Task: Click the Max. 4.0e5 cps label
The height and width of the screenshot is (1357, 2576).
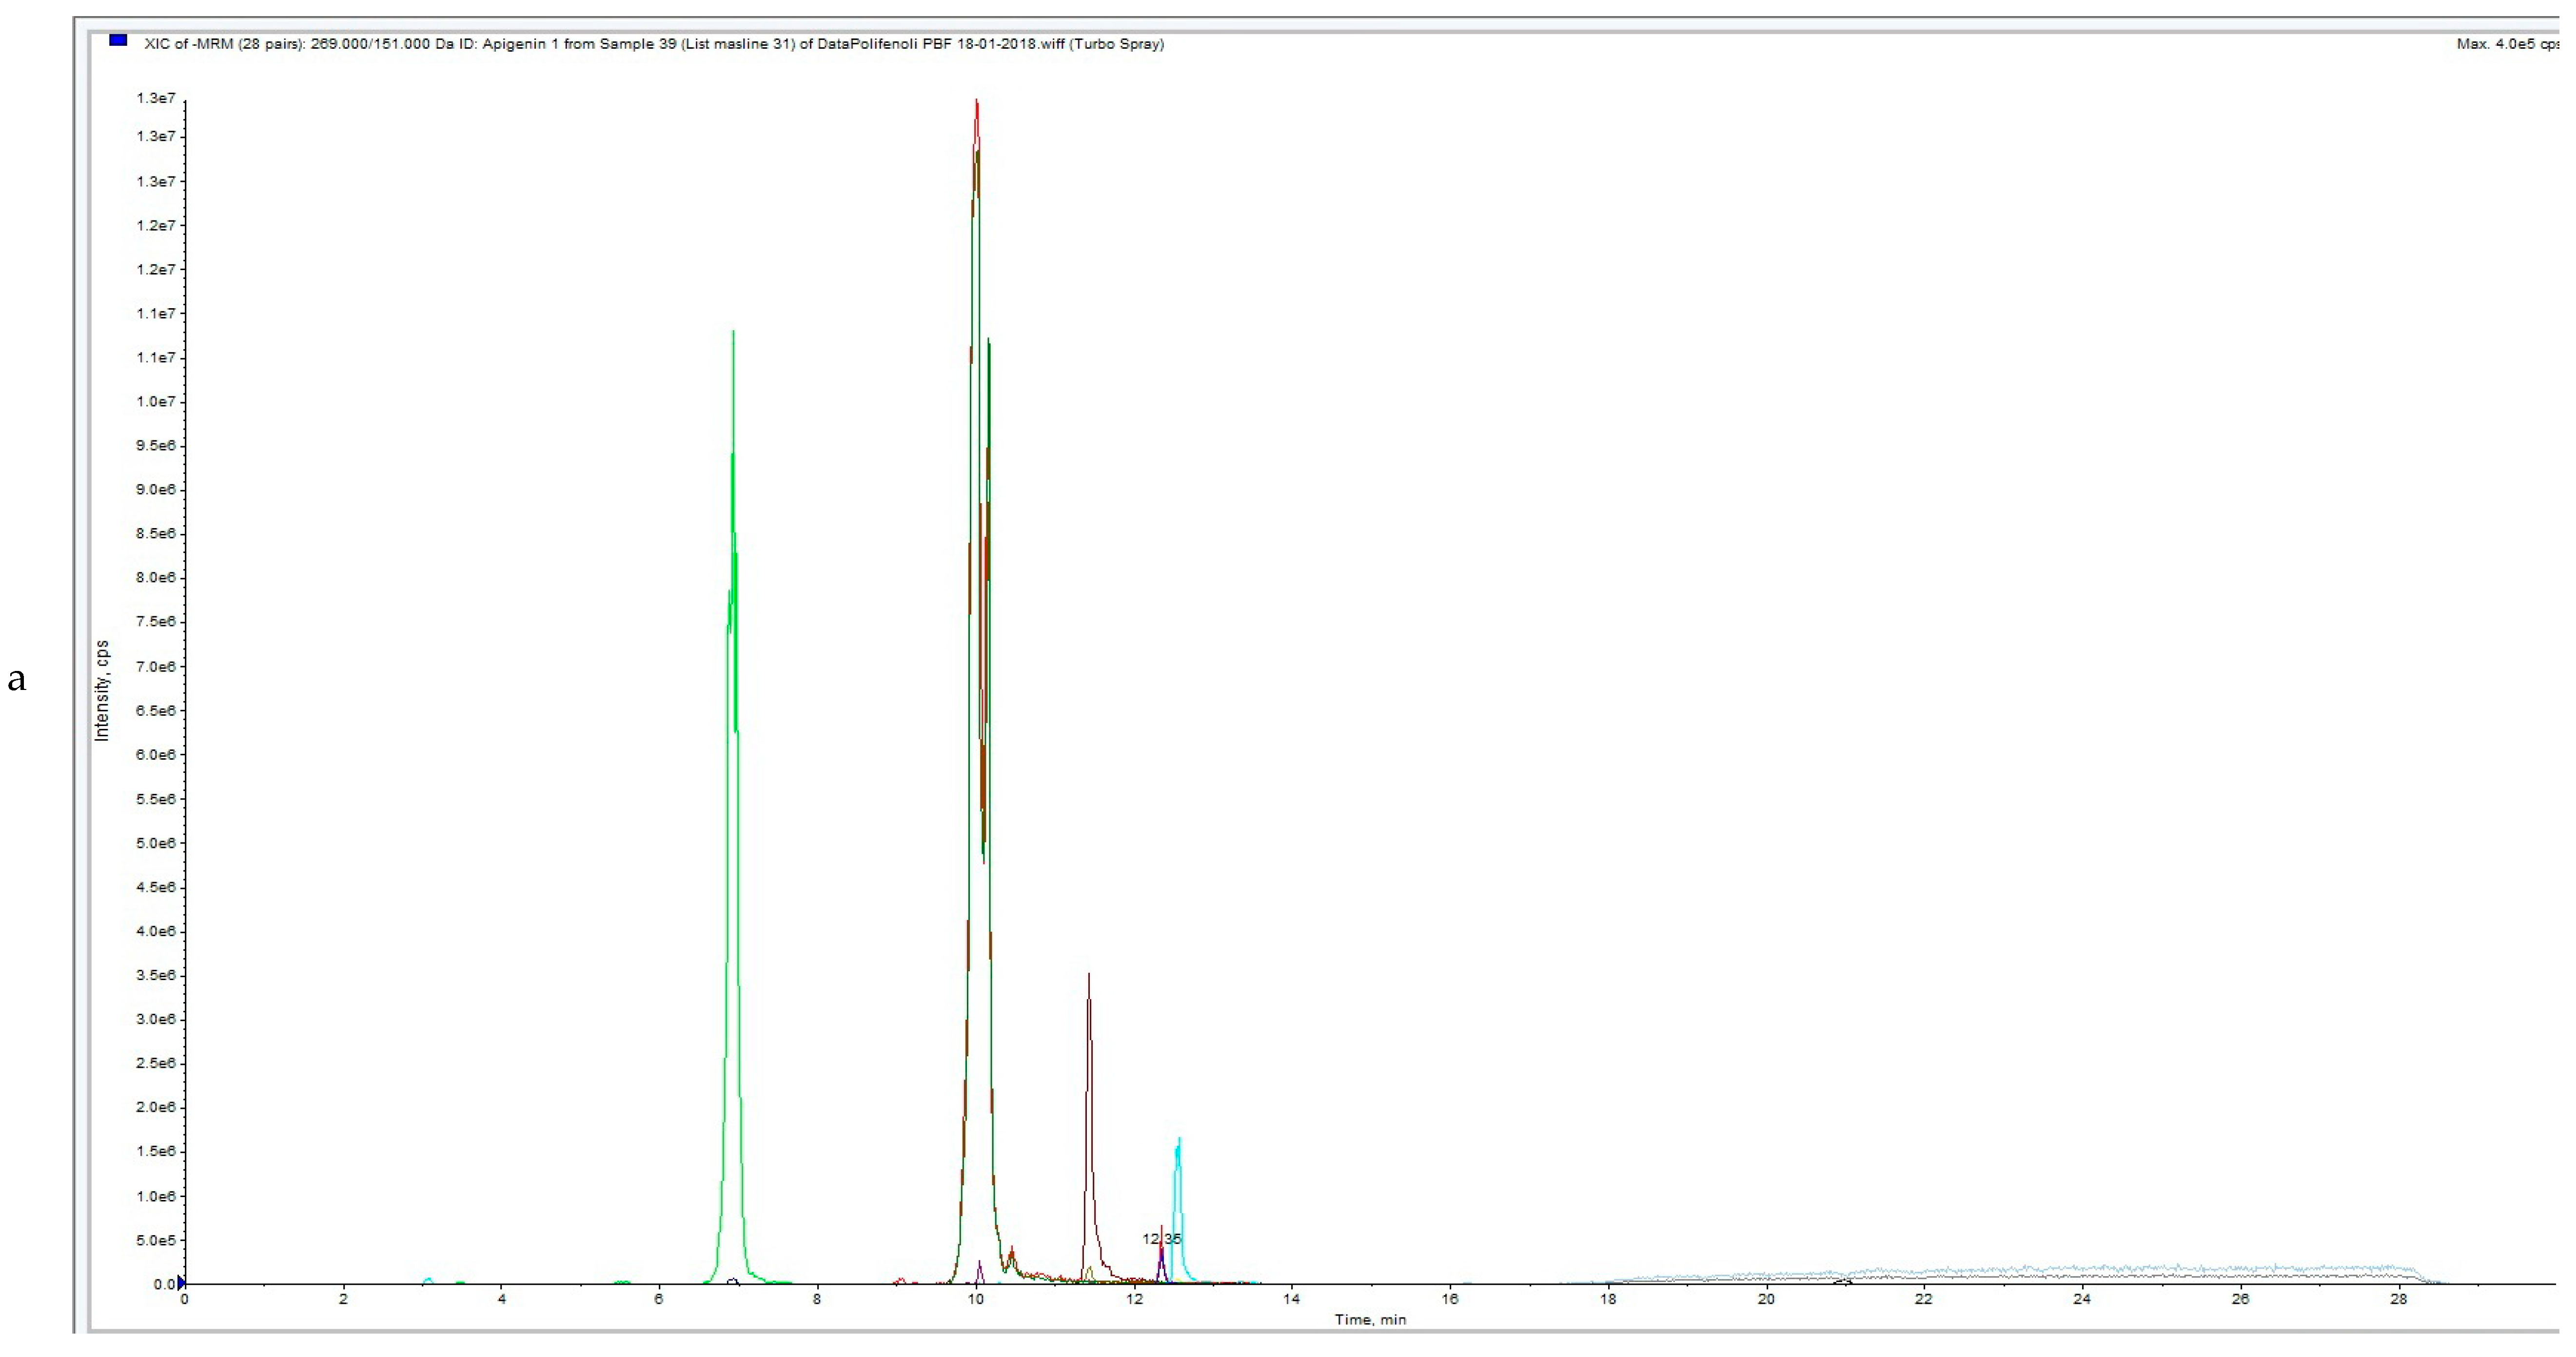Action: [2506, 44]
